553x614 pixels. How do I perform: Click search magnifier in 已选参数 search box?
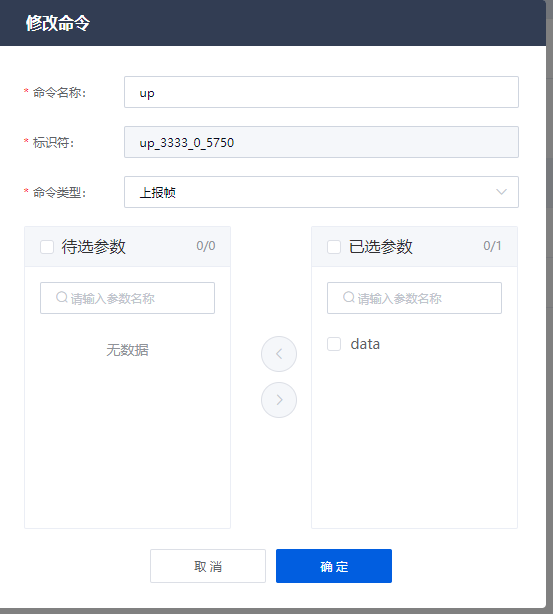(349, 298)
